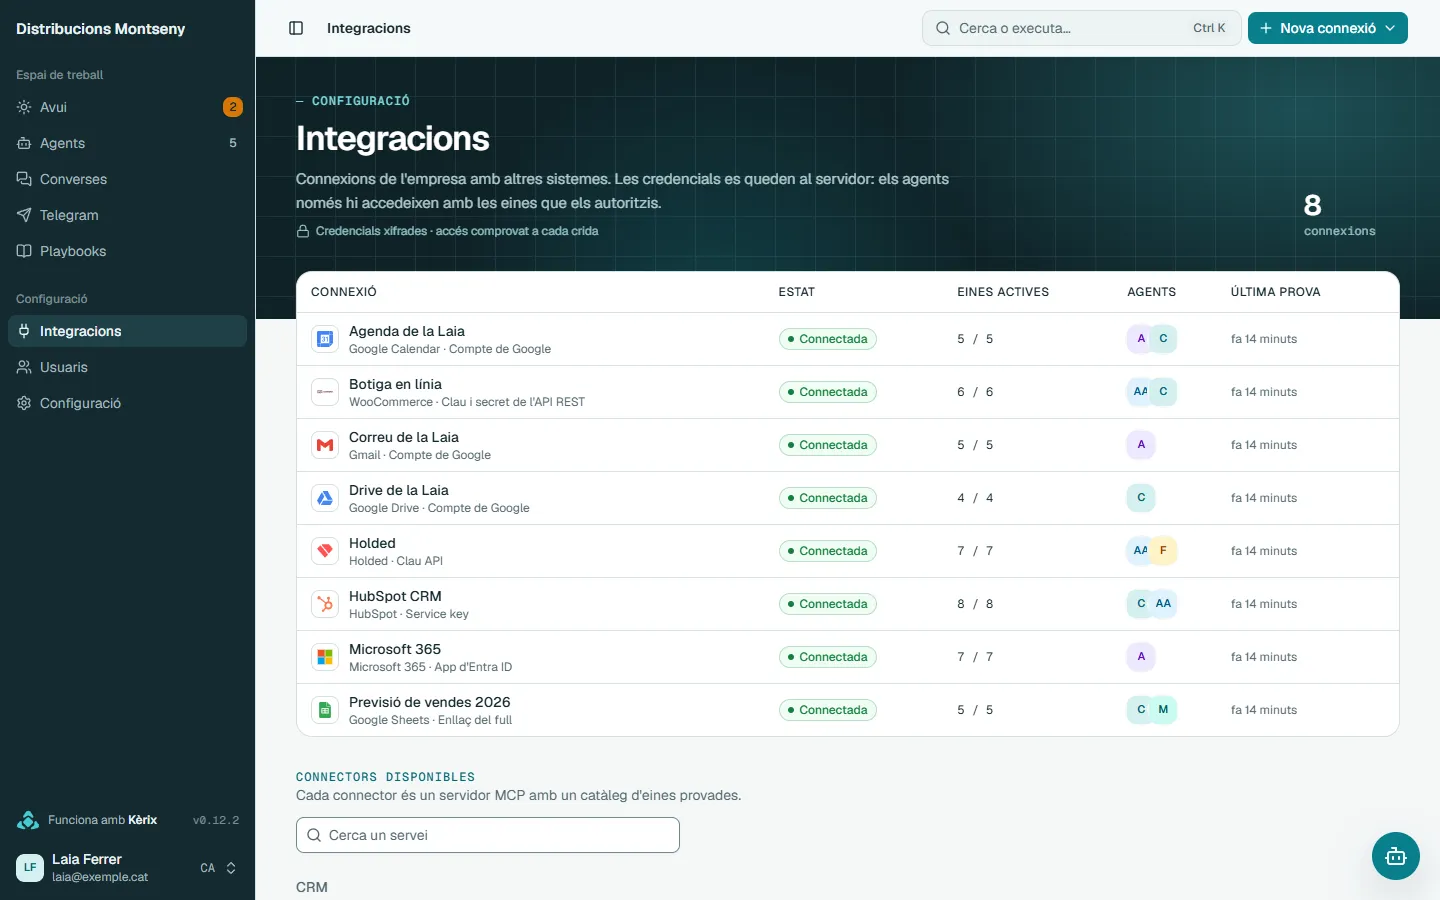Click the Holded logo icon
1440x900 pixels.
coord(325,551)
